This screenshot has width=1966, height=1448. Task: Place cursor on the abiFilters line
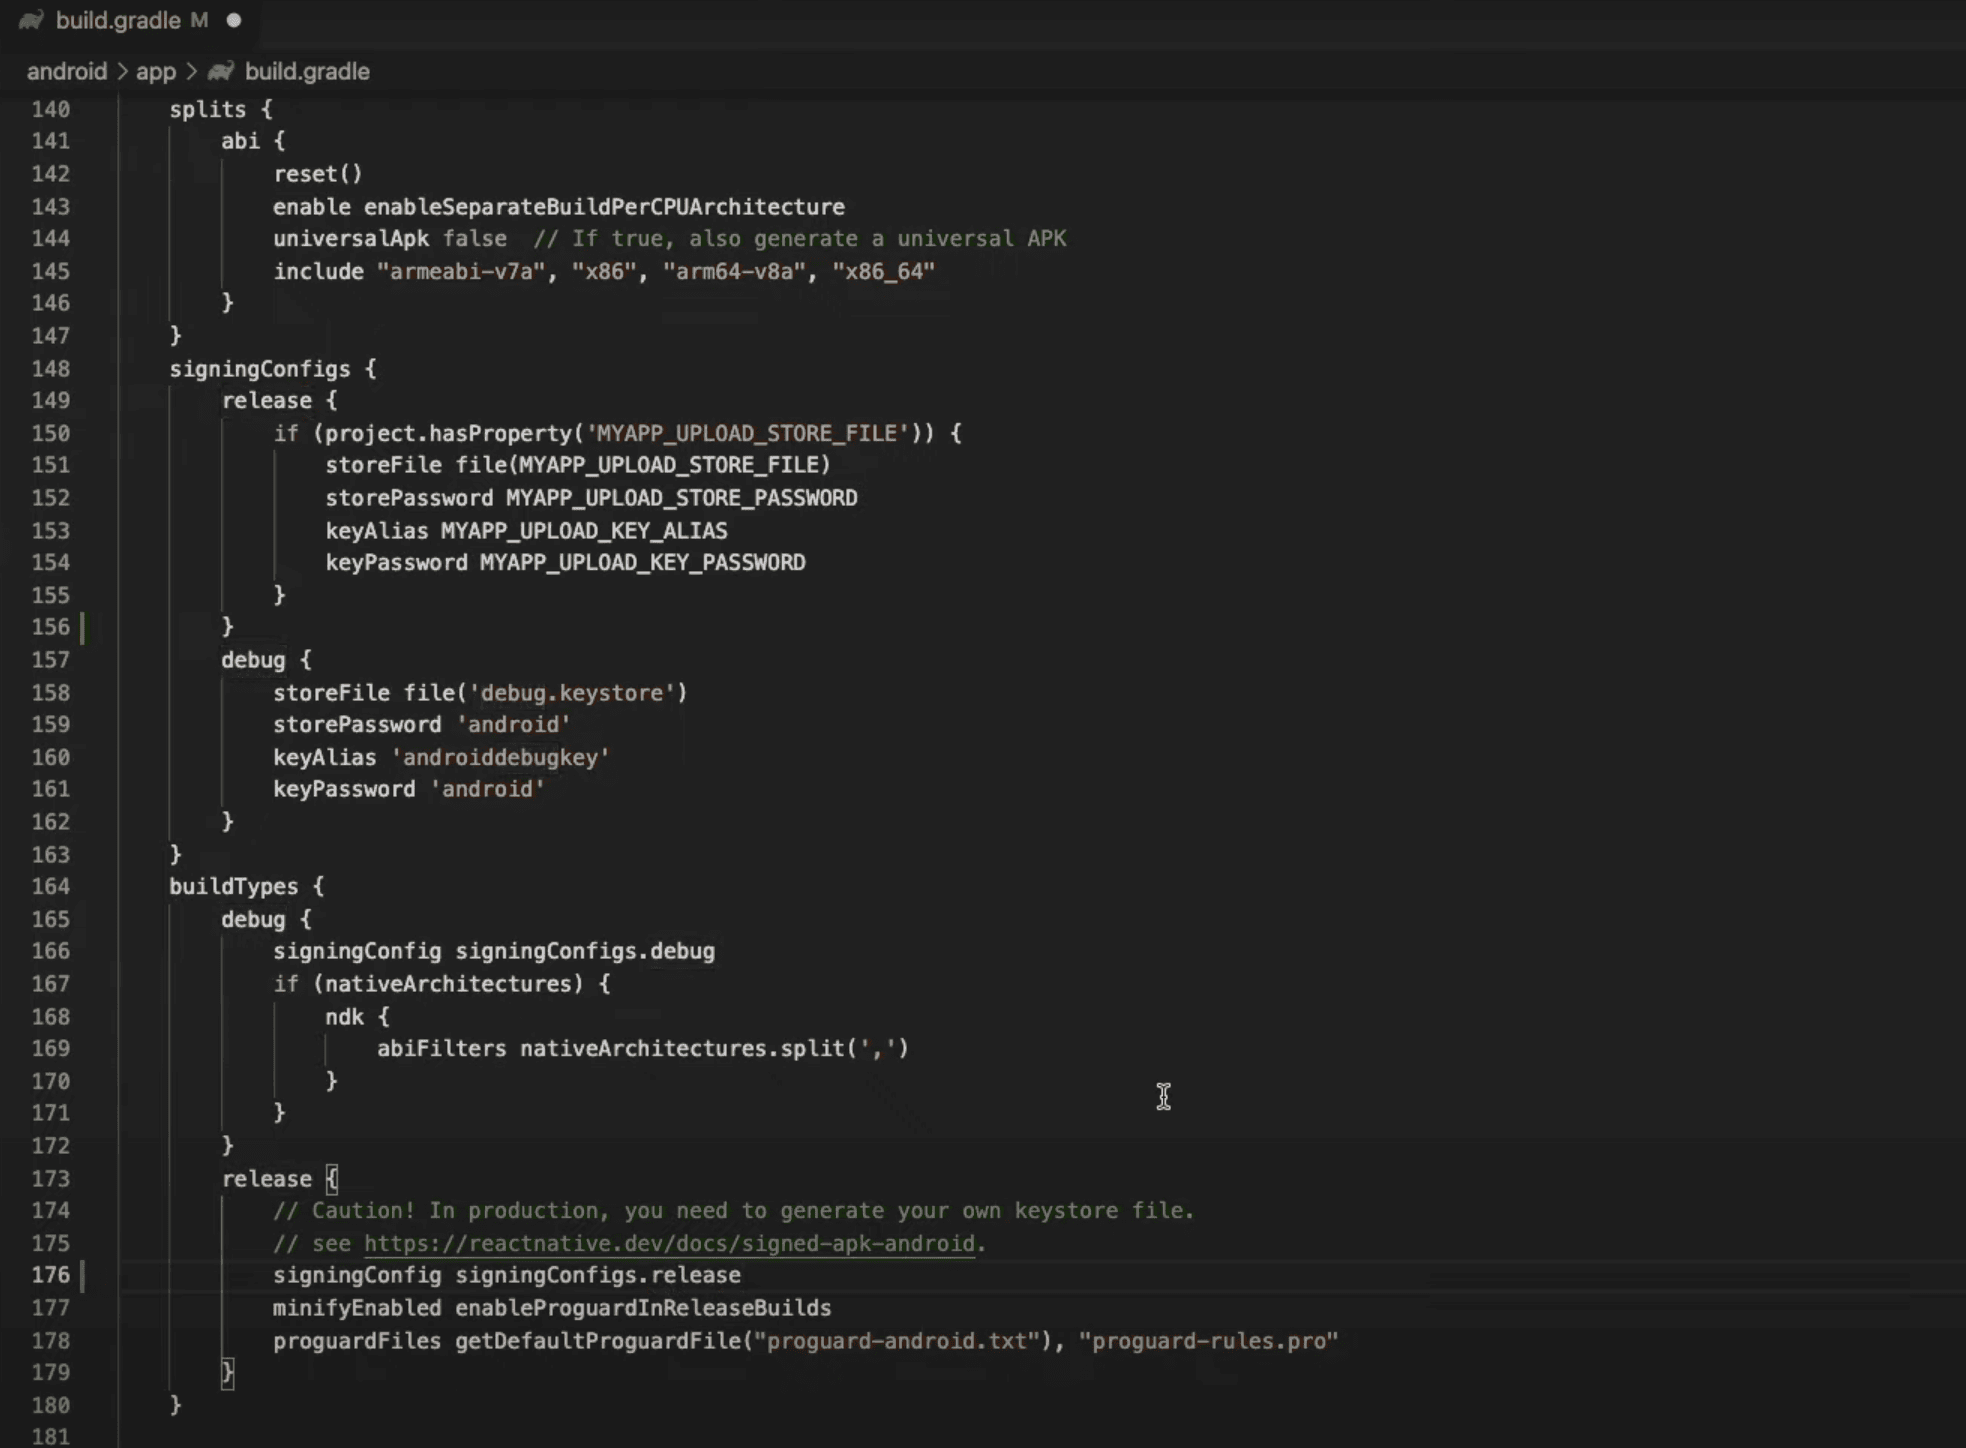tap(642, 1048)
